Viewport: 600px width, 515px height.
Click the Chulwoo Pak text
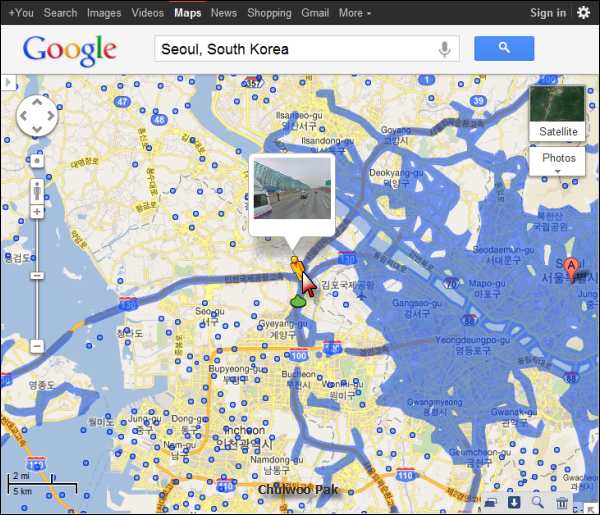(x=298, y=489)
